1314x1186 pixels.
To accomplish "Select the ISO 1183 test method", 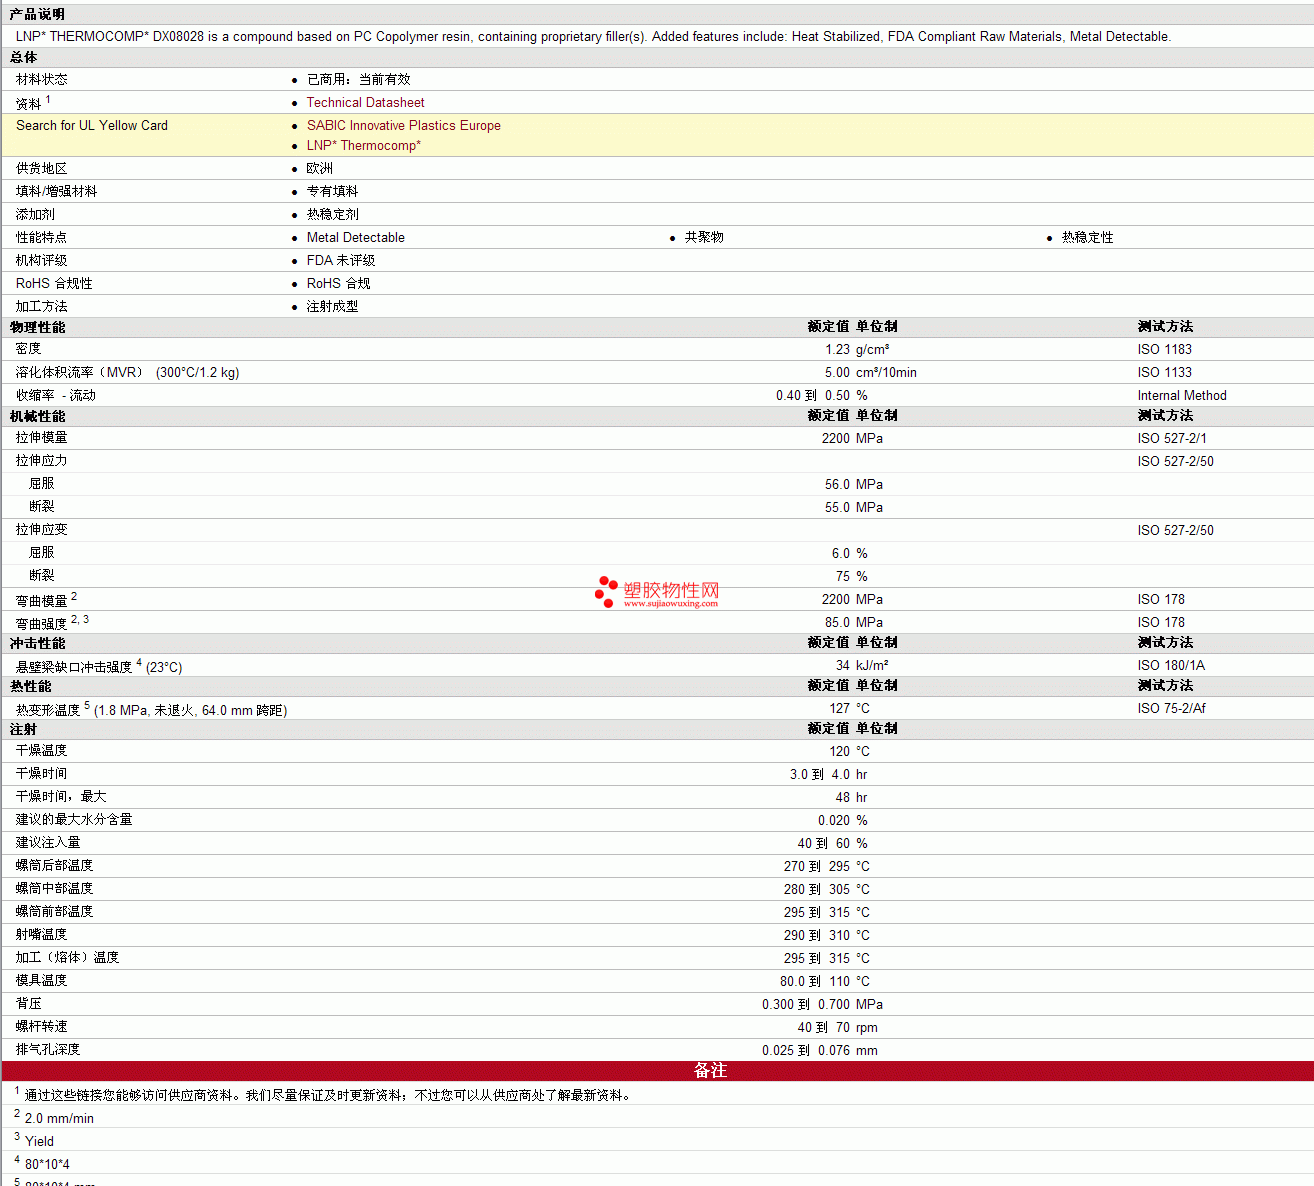I will coord(1164,350).
